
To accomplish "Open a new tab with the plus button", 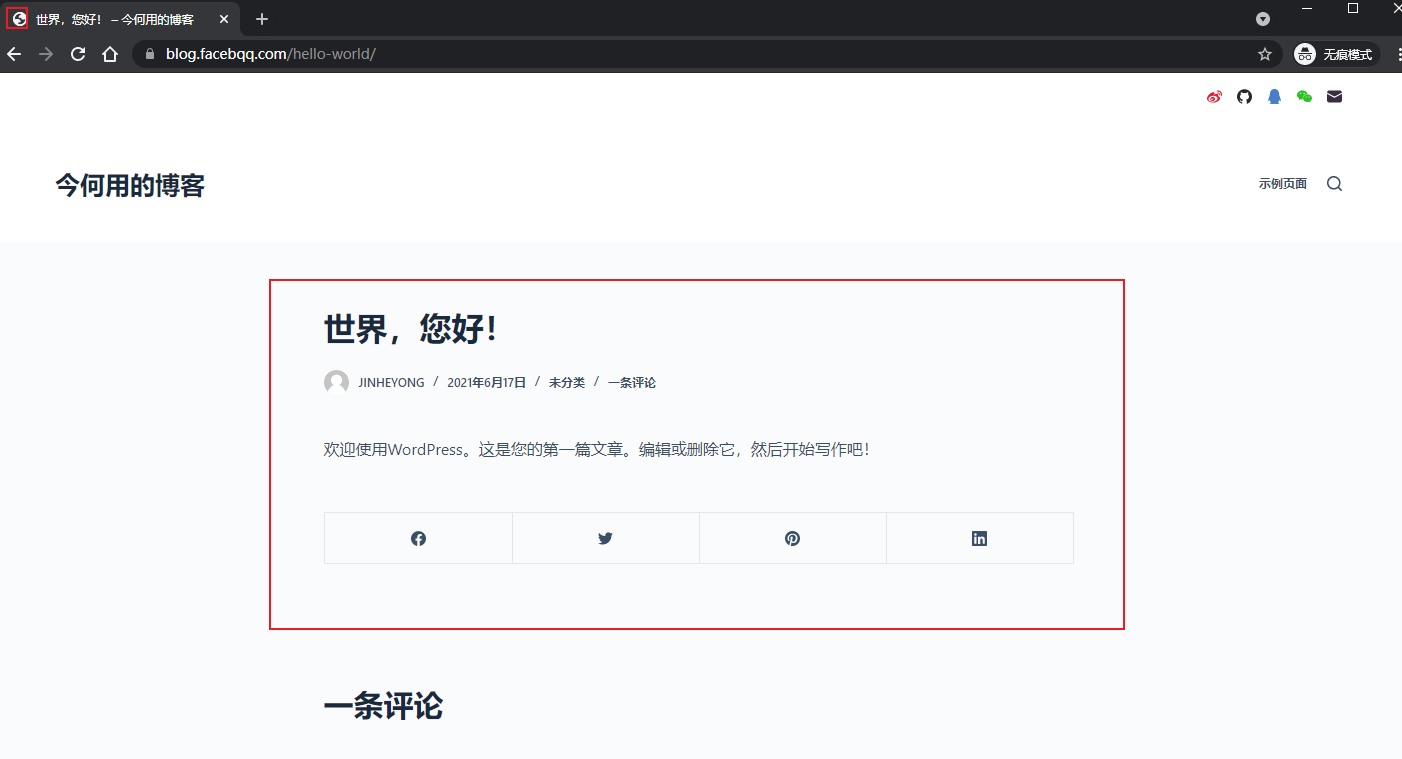I will 262,19.
